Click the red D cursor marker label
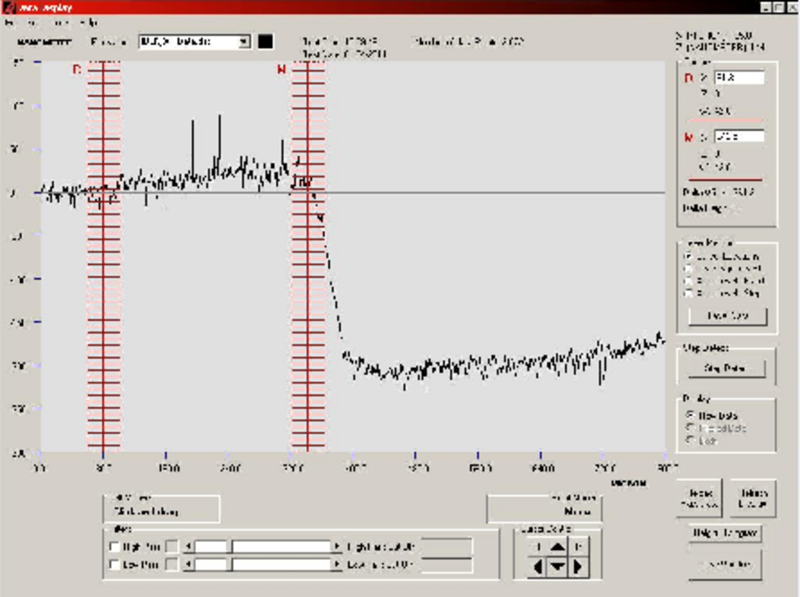 (x=77, y=70)
